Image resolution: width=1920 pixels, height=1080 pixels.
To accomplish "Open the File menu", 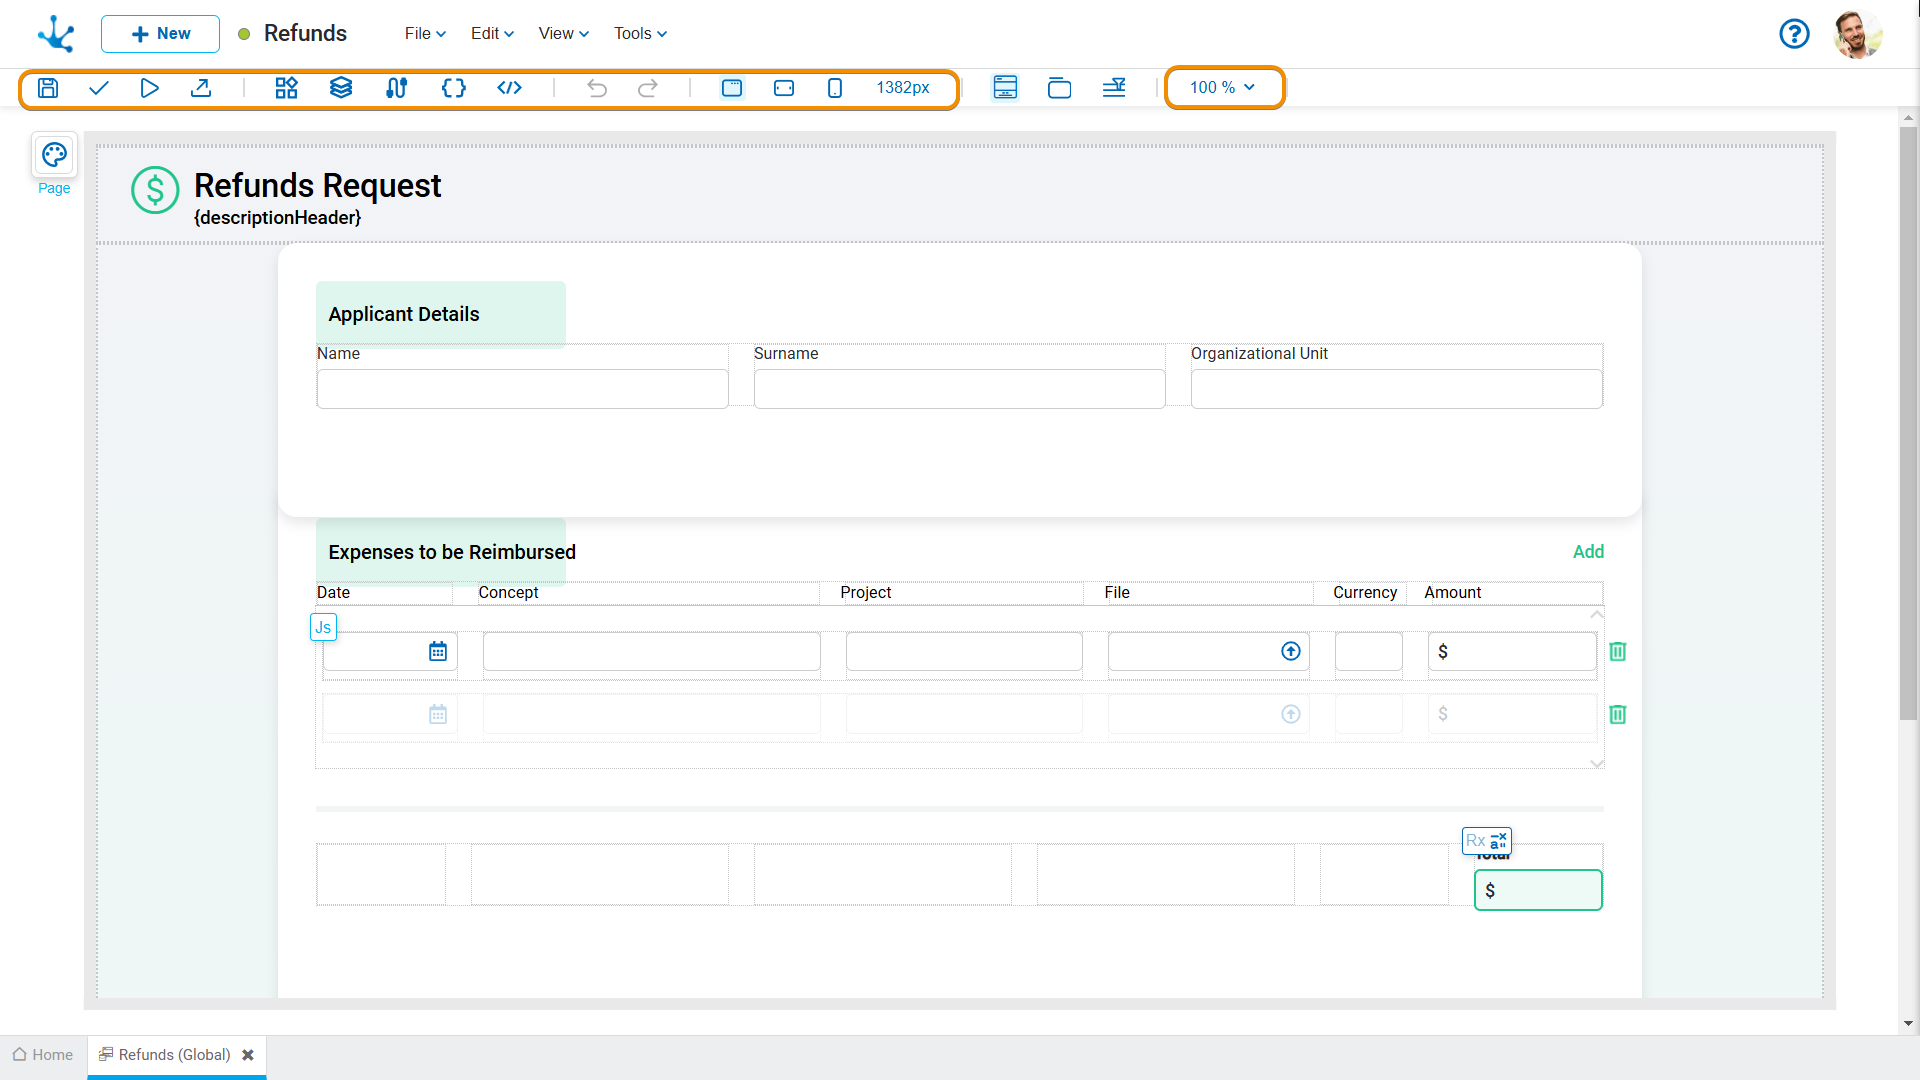I will click(425, 34).
